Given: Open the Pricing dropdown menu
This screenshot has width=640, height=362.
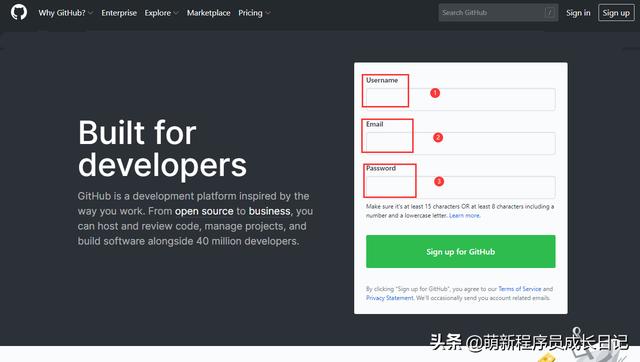Looking at the screenshot, I should pyautogui.click(x=254, y=13).
